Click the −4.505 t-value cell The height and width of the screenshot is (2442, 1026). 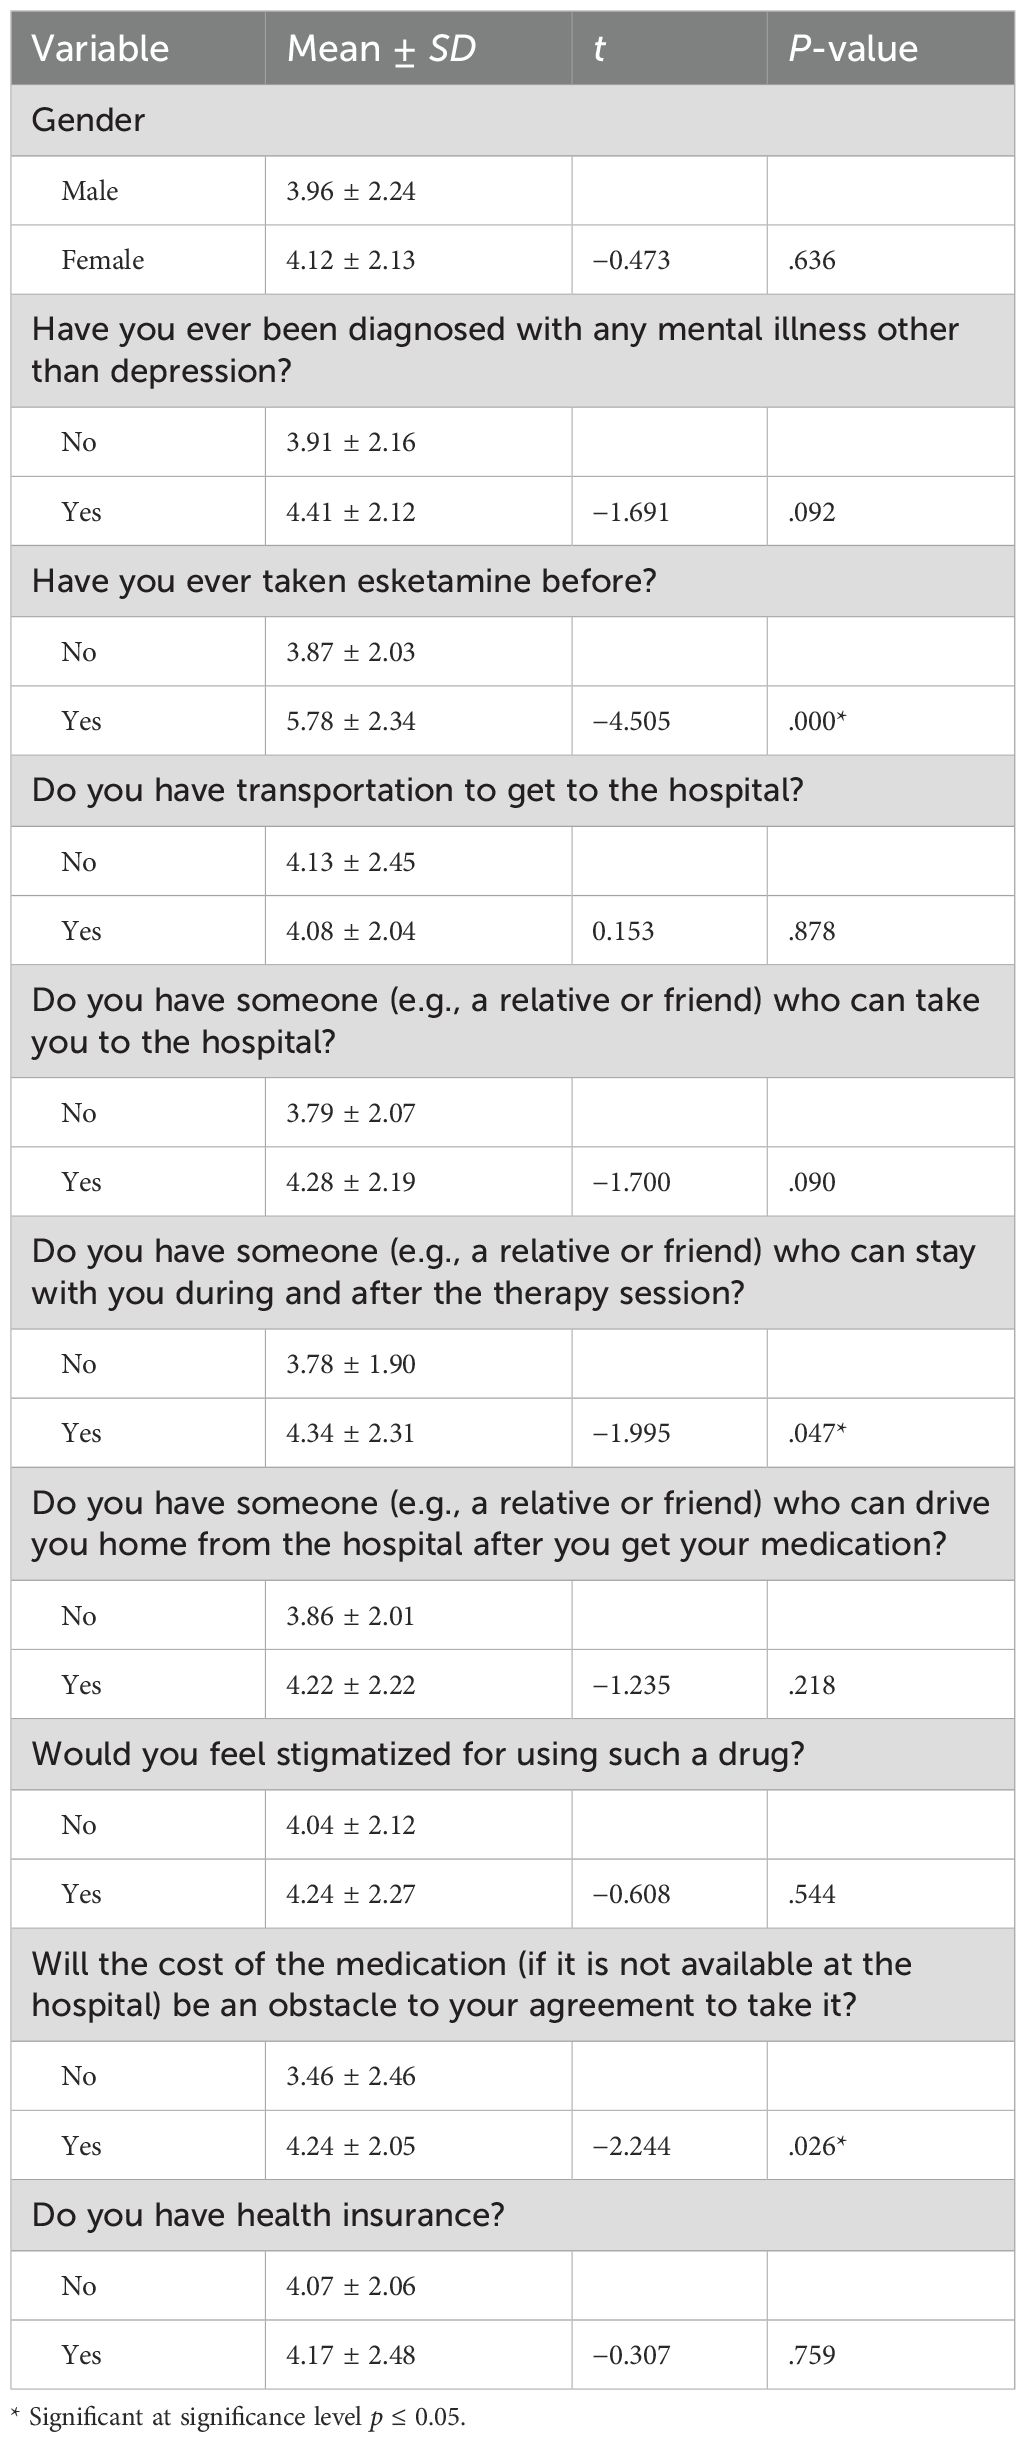(631, 721)
